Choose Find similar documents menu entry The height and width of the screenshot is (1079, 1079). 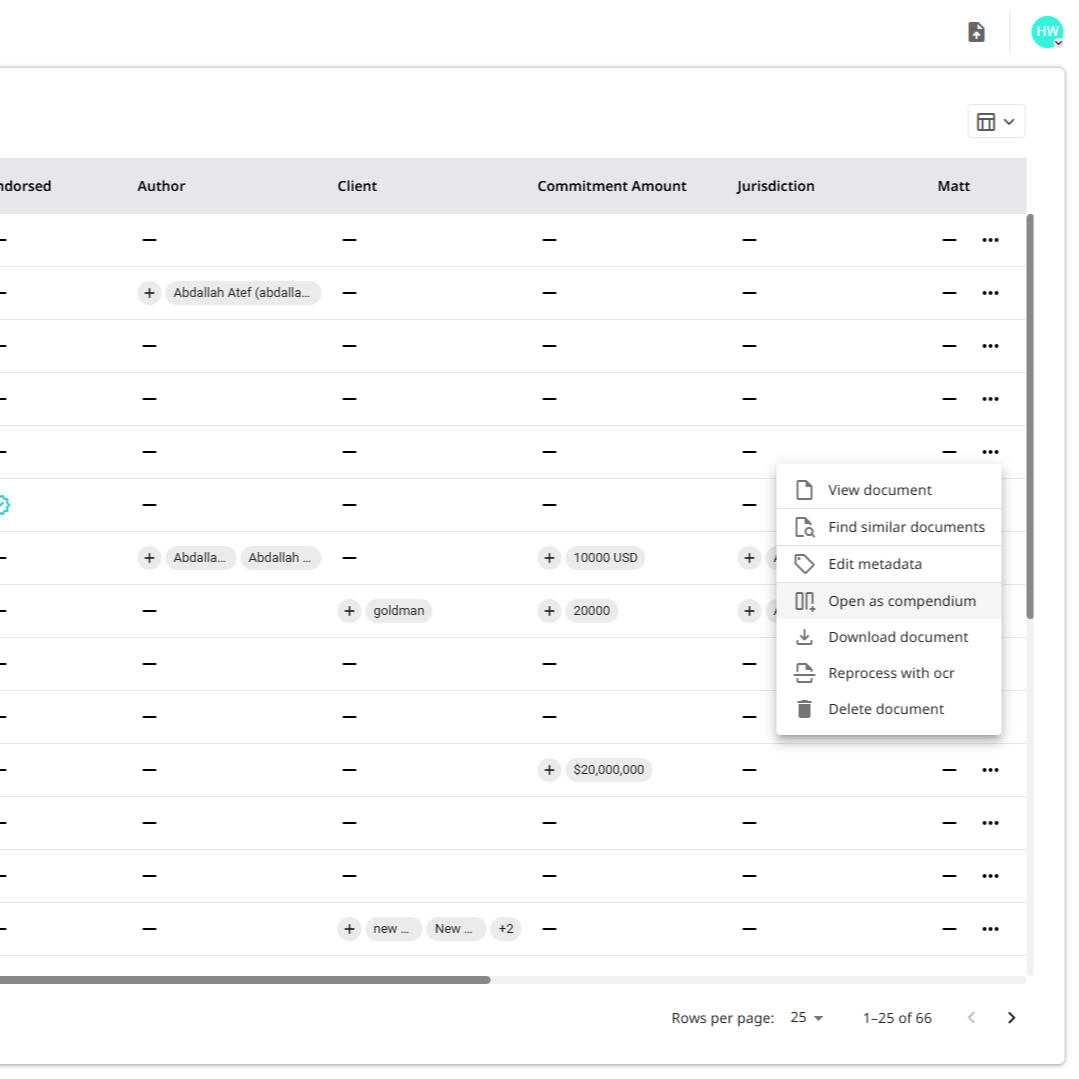click(x=905, y=527)
